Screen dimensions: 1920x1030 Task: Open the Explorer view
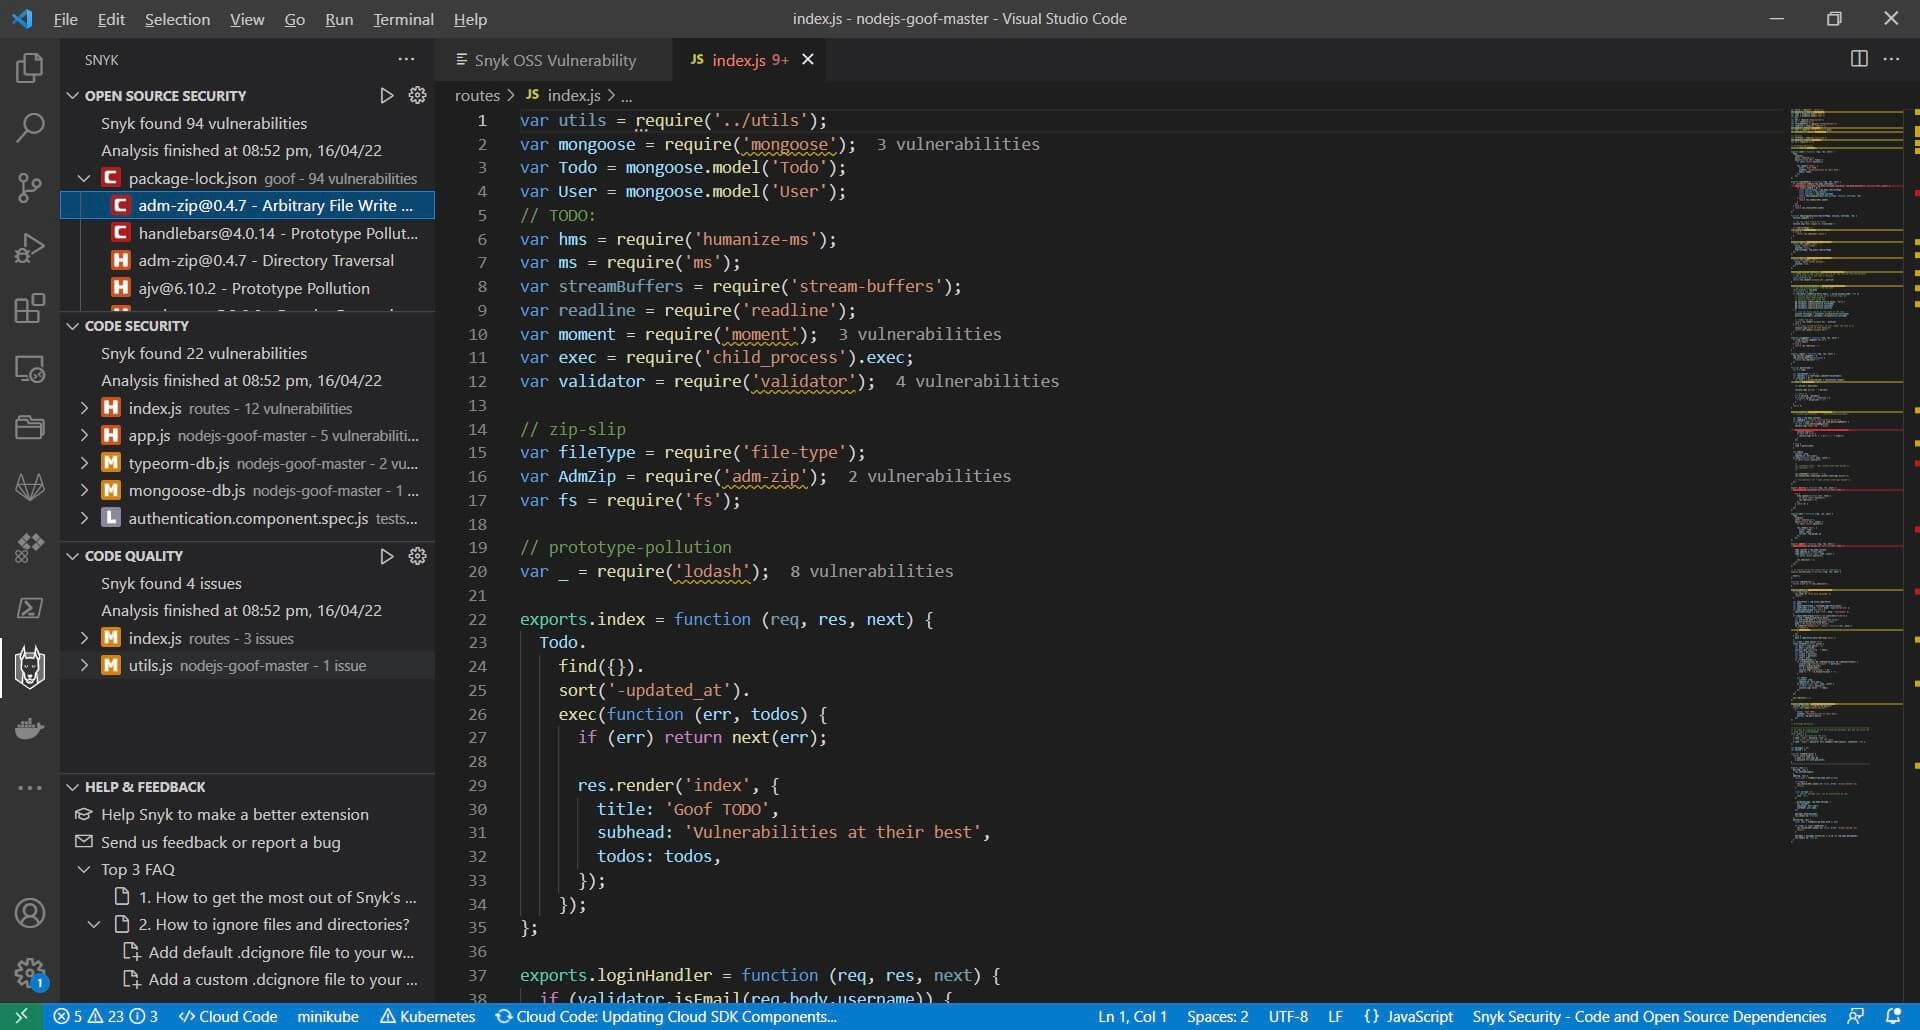pyautogui.click(x=29, y=68)
